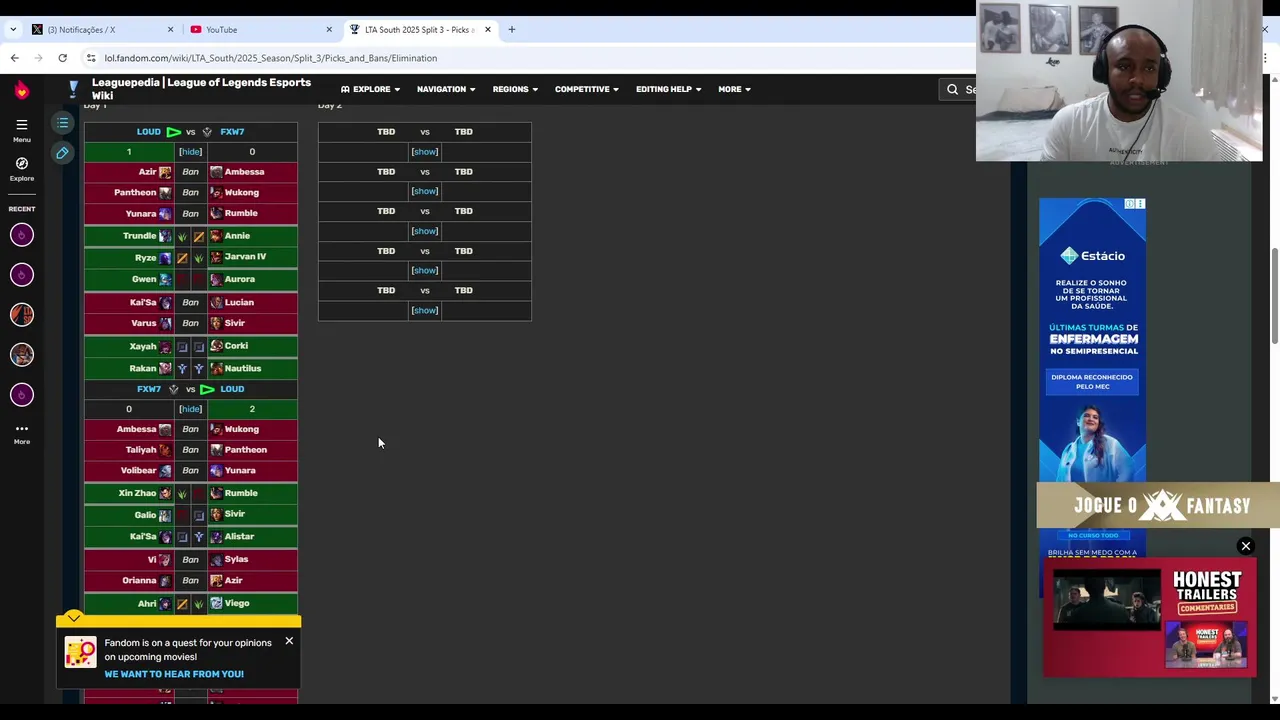Viewport: 1280px width, 720px height.
Task: Open the LOUD team link in second match
Action: (x=232, y=389)
